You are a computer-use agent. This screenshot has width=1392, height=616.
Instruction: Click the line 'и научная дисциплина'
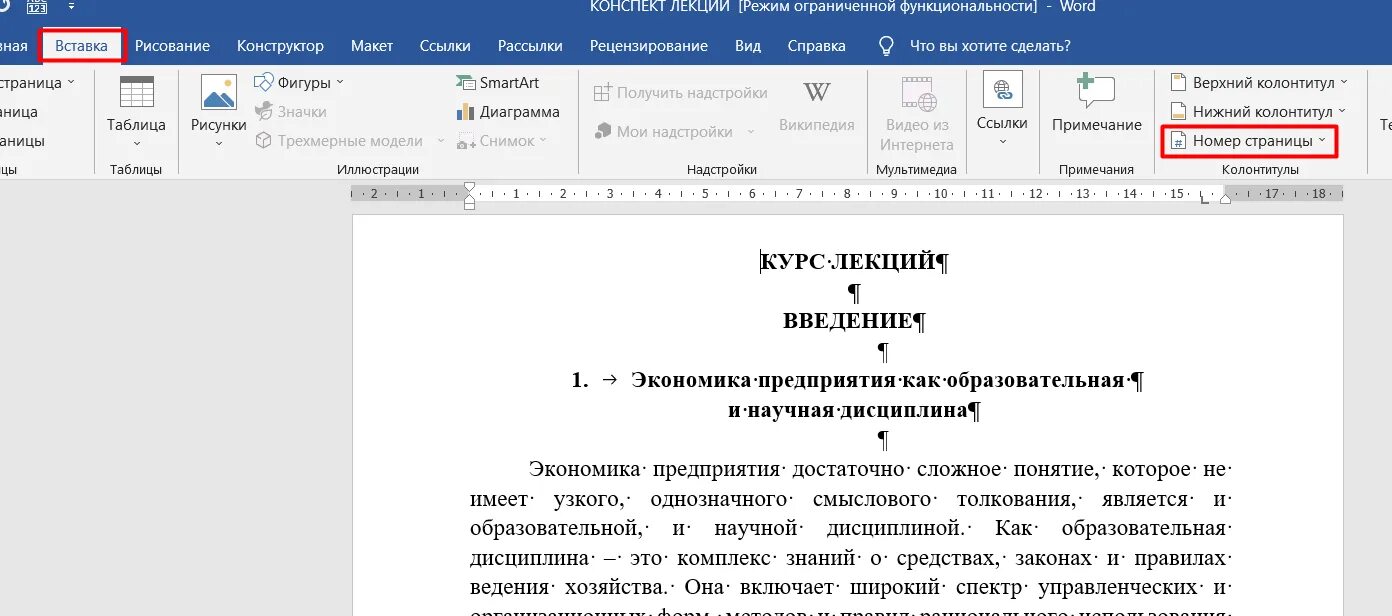click(x=848, y=410)
